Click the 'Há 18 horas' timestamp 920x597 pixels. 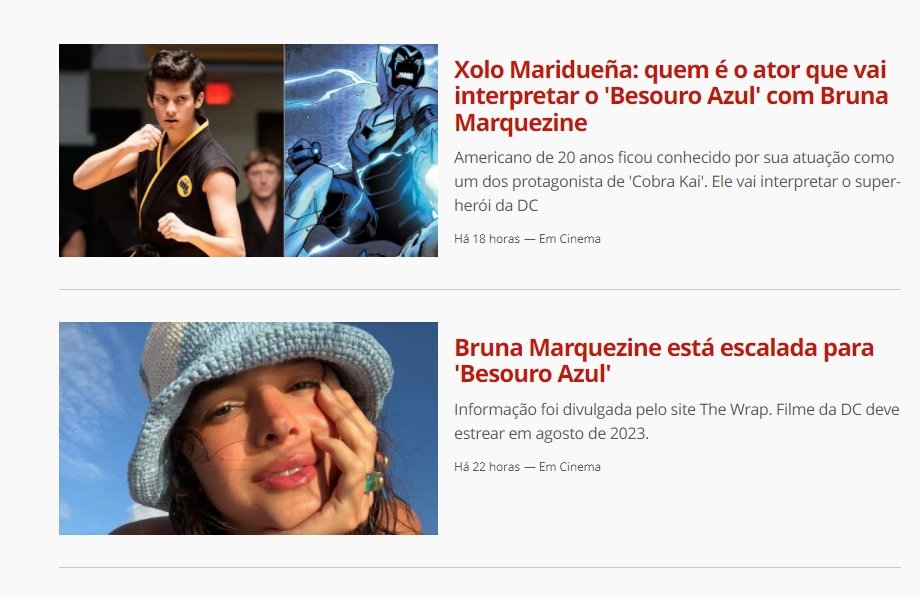click(487, 239)
